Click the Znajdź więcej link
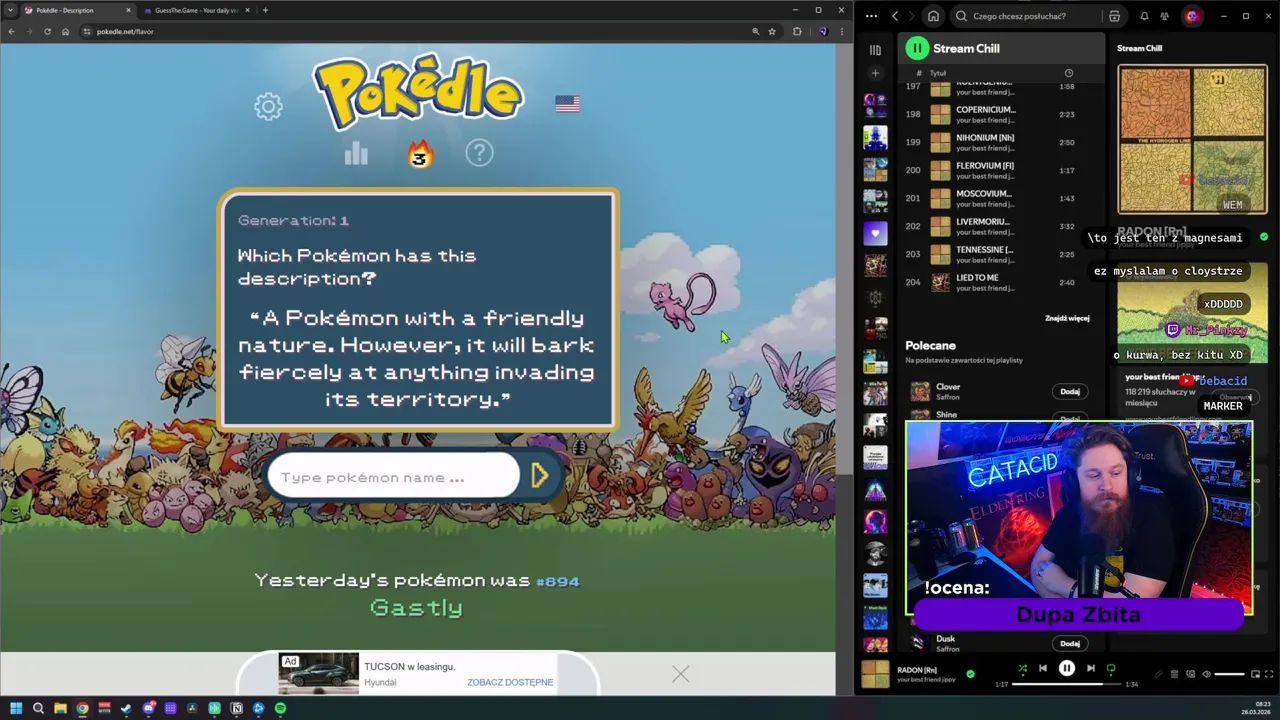The image size is (1280, 720). click(1067, 318)
